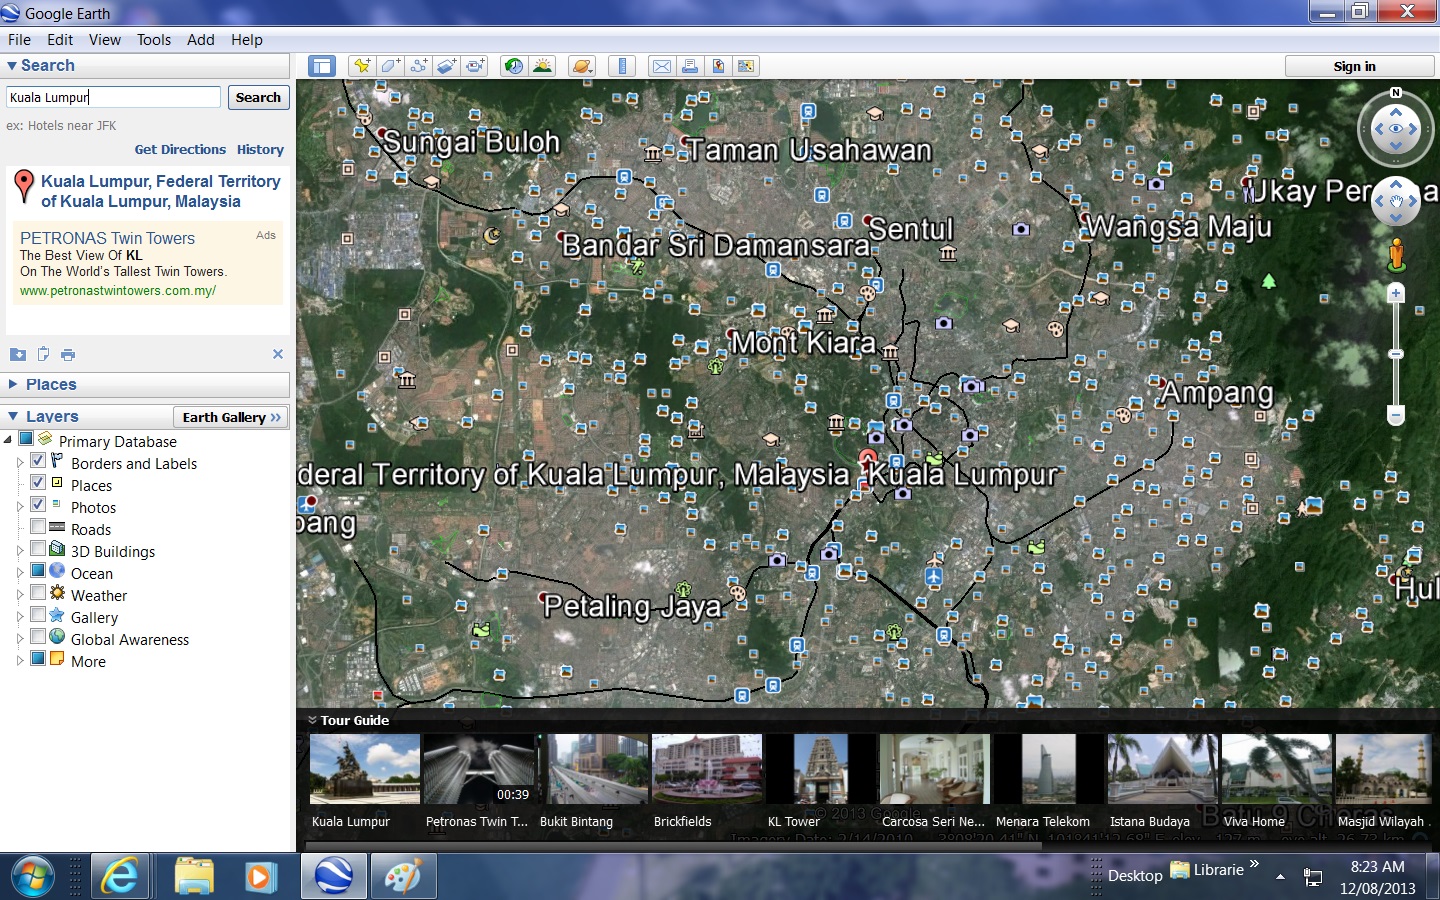Open the Record a Tour camera tool
This screenshot has width=1440, height=900.
(475, 66)
